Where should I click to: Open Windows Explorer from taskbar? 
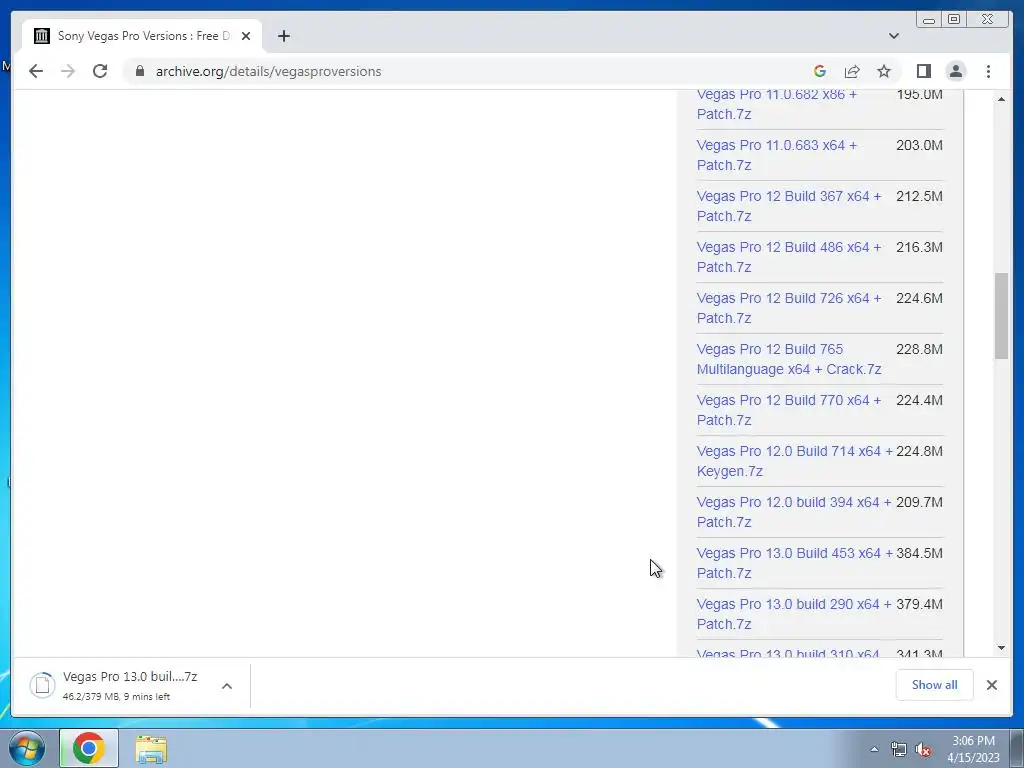pyautogui.click(x=151, y=749)
